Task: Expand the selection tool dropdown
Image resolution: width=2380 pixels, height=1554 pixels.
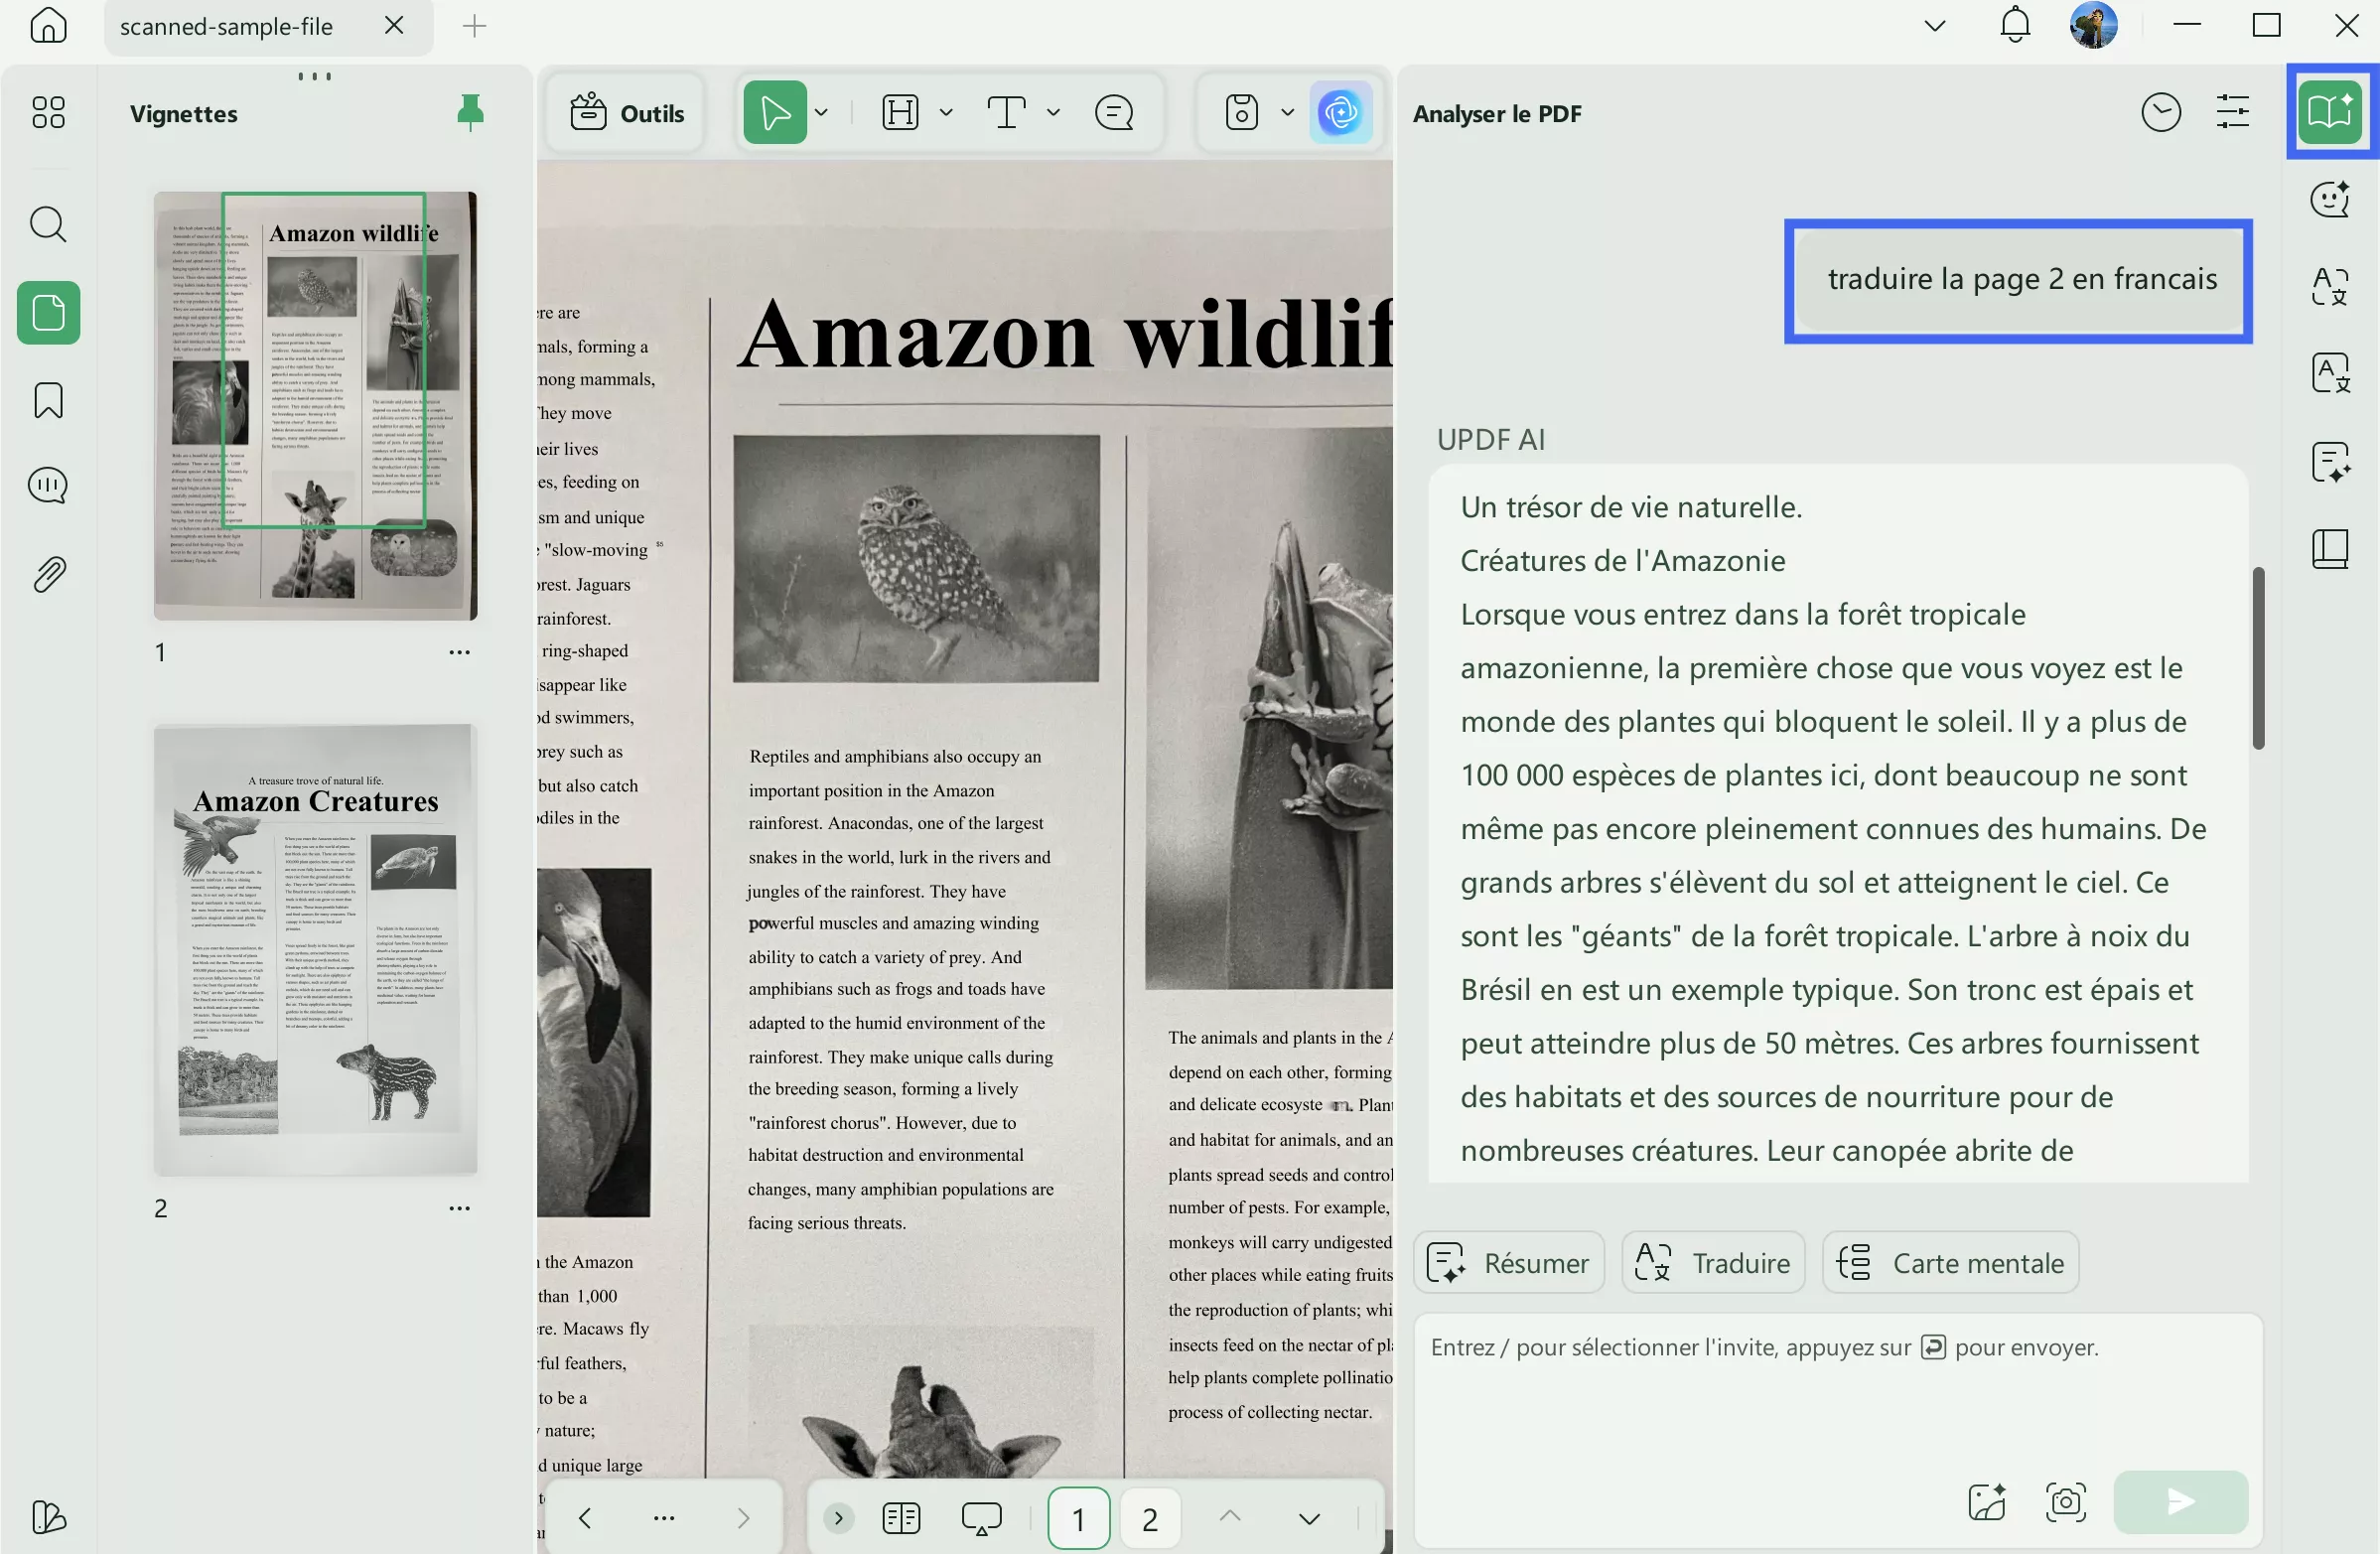Action: click(x=822, y=111)
